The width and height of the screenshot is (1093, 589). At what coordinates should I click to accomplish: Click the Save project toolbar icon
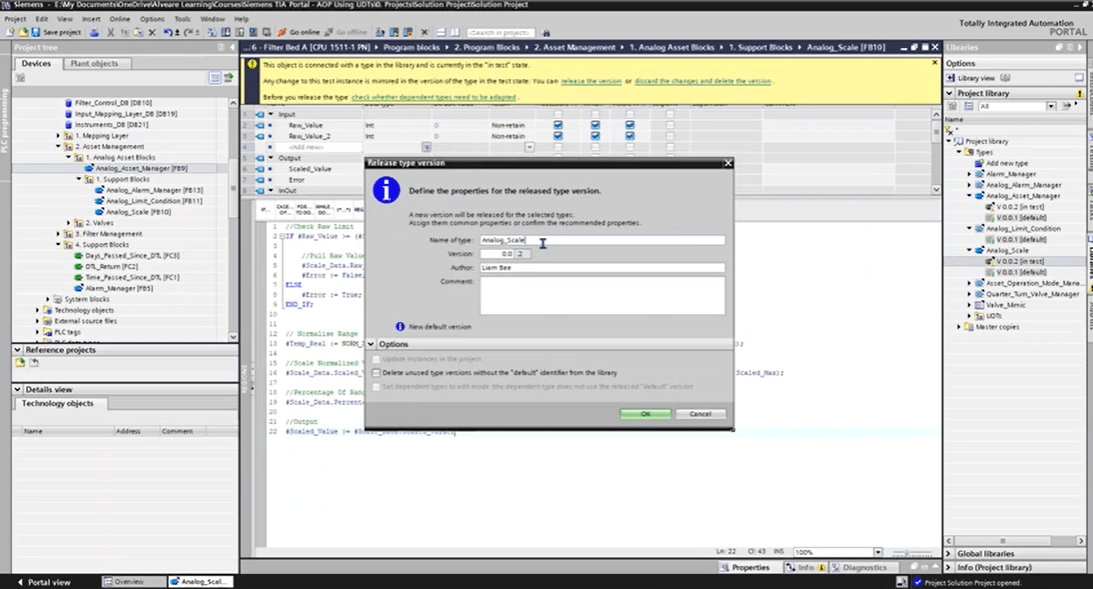[x=36, y=32]
